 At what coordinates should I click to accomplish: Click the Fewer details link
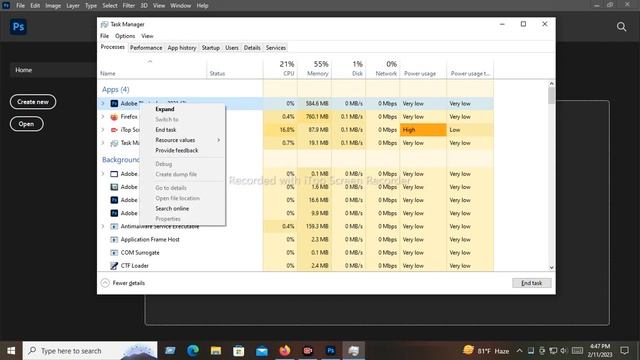click(129, 283)
